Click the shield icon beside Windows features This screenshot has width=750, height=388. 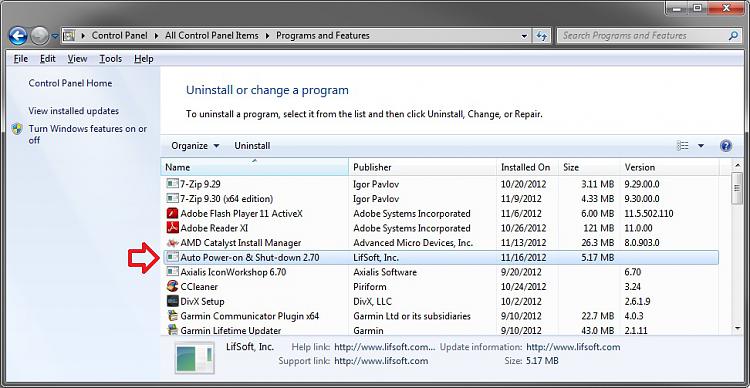(17, 129)
